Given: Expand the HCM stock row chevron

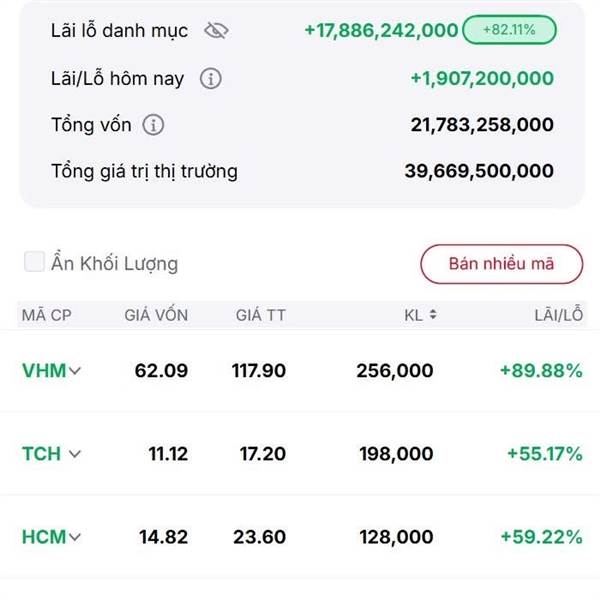Looking at the screenshot, I should click(75, 537).
